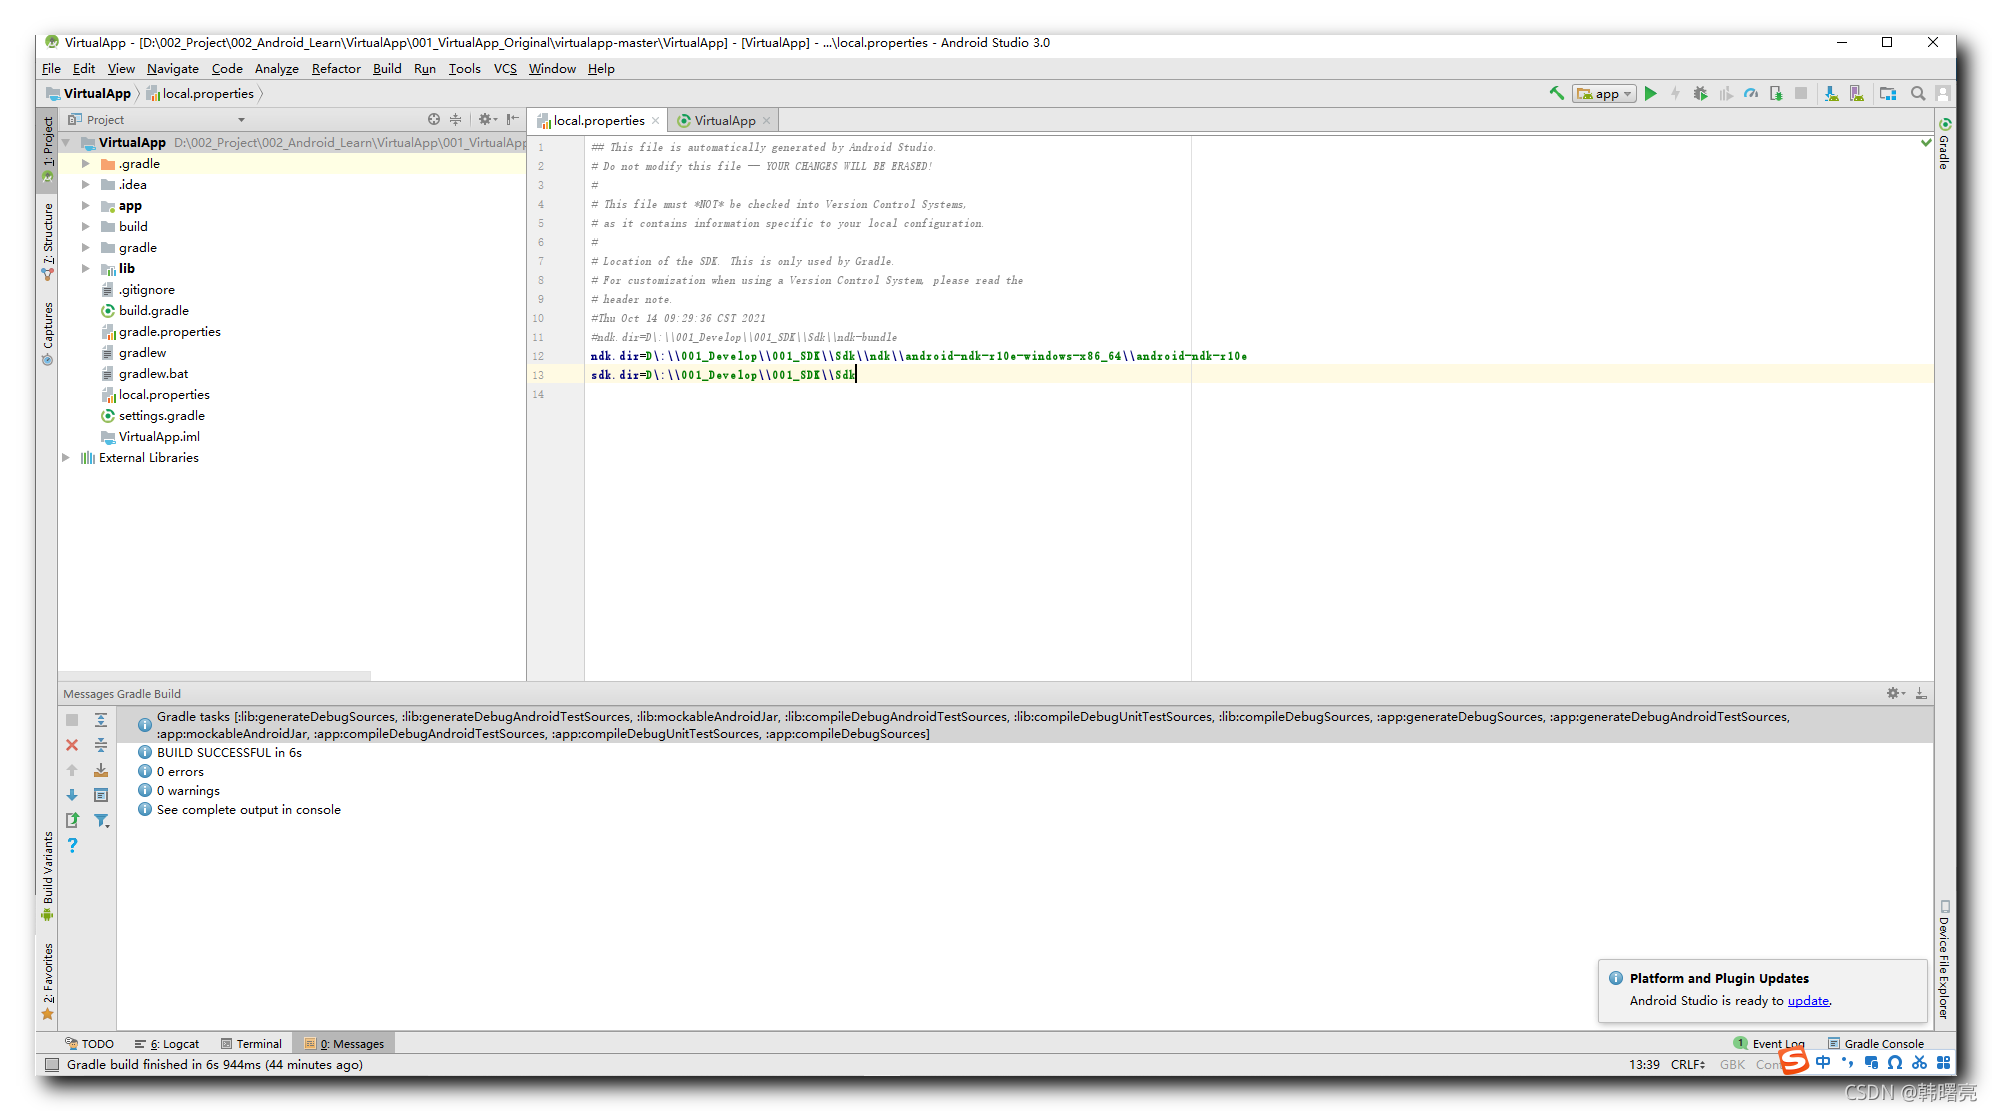Open Project Structure toolbar icon
Viewport: 1992px width, 1111px height.
coord(1888,93)
